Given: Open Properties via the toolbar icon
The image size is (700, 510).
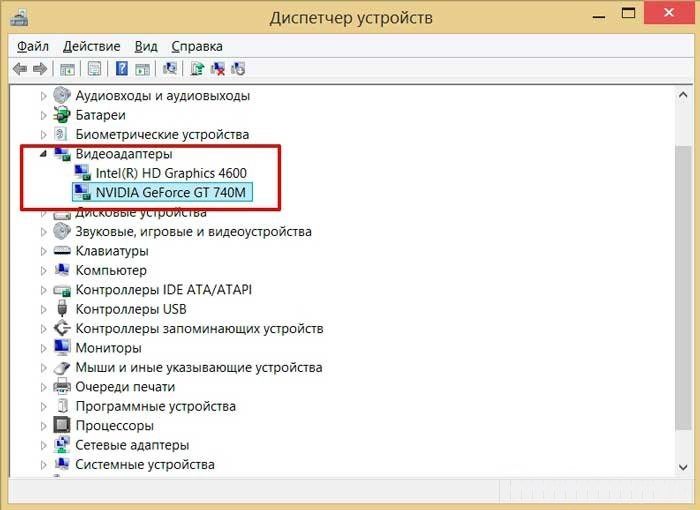Looking at the screenshot, I should click(94, 69).
